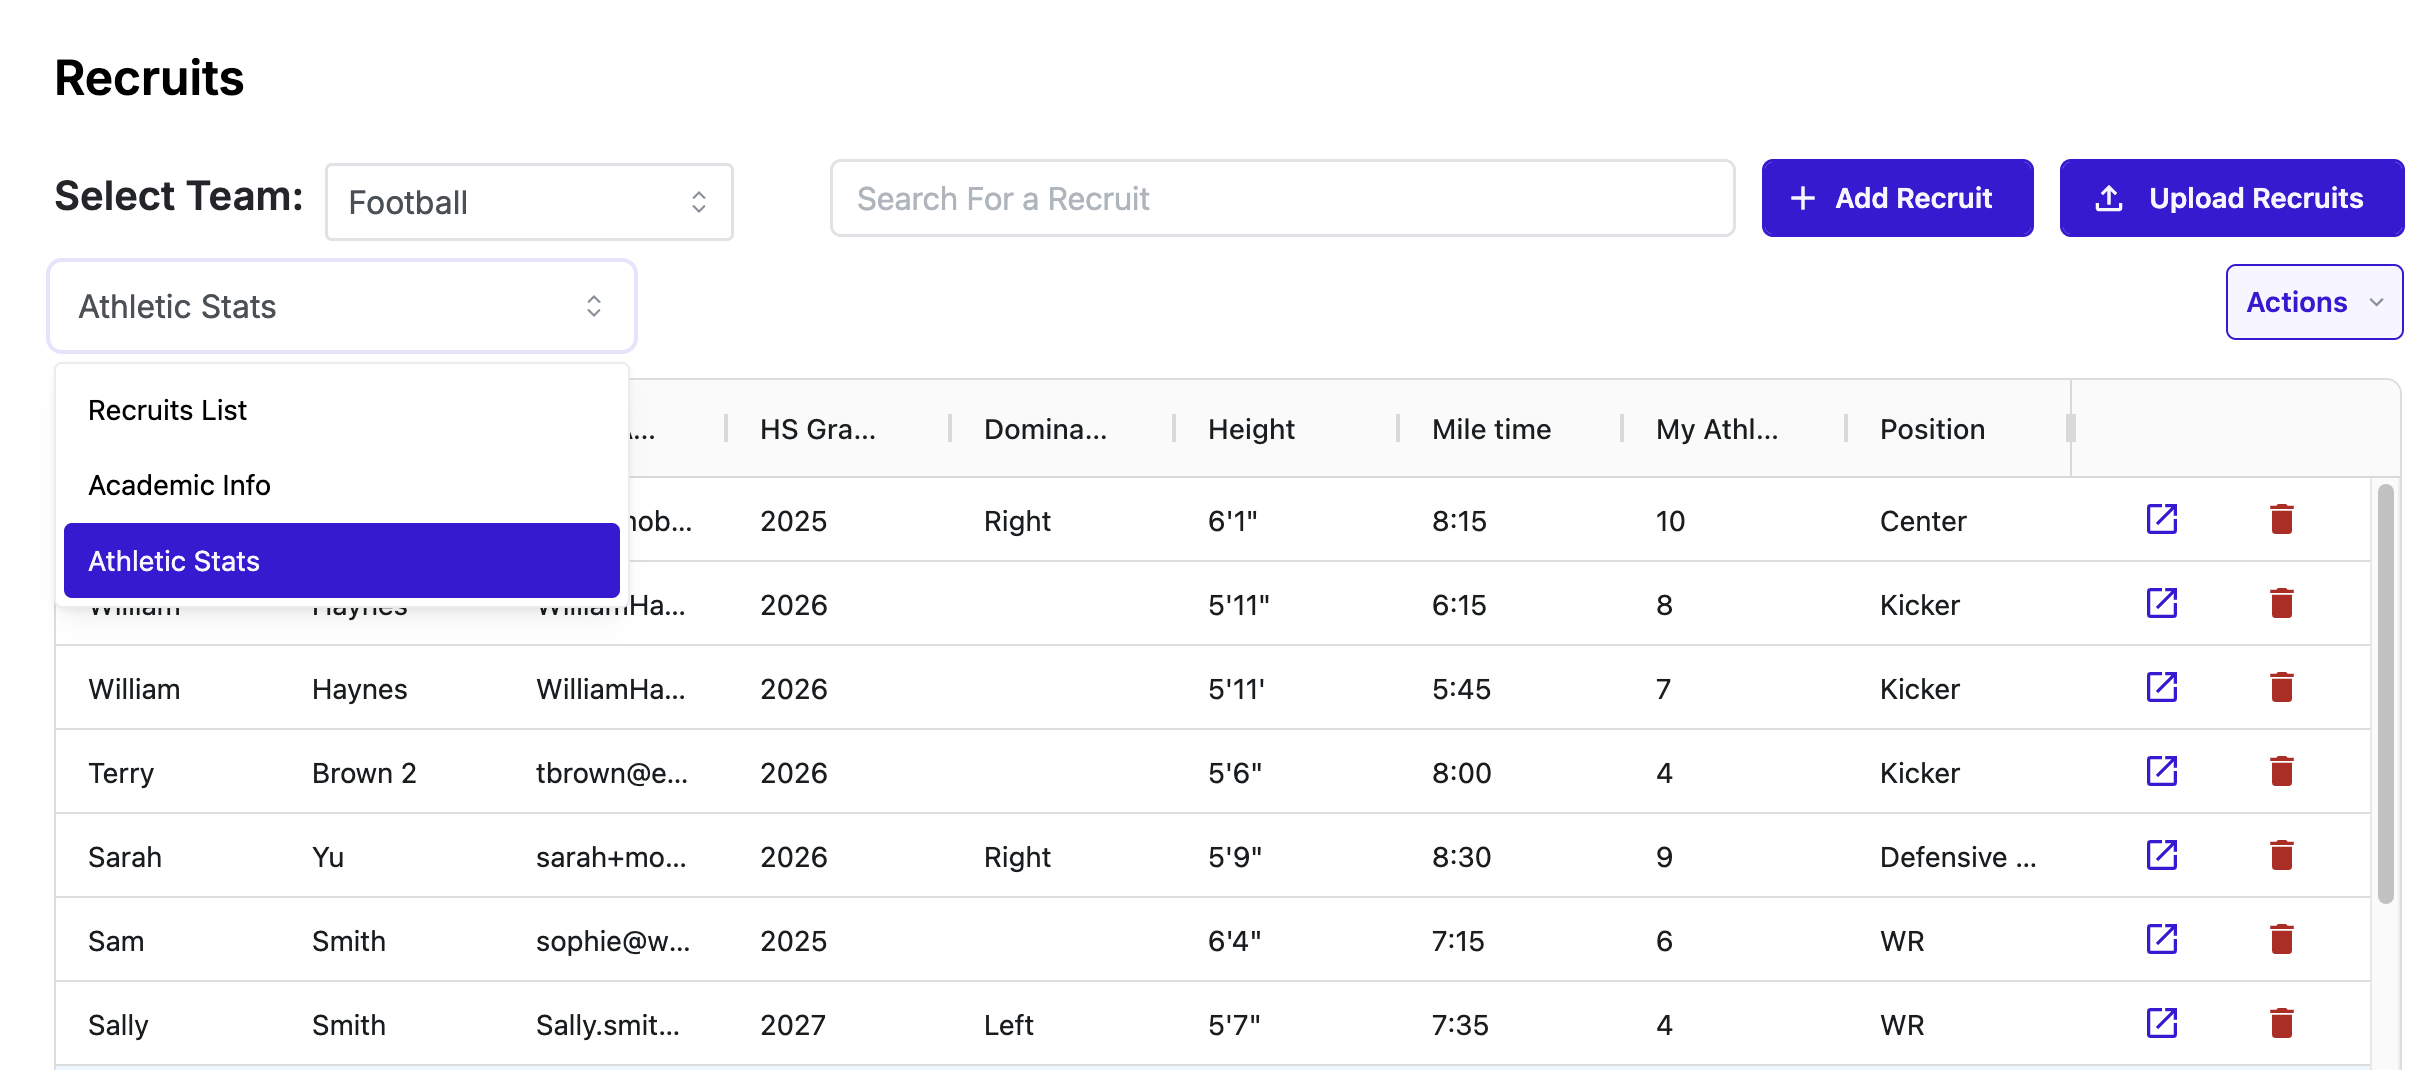Sort by the Mile time column header
Viewport: 2436px width, 1070px height.
click(1491, 429)
